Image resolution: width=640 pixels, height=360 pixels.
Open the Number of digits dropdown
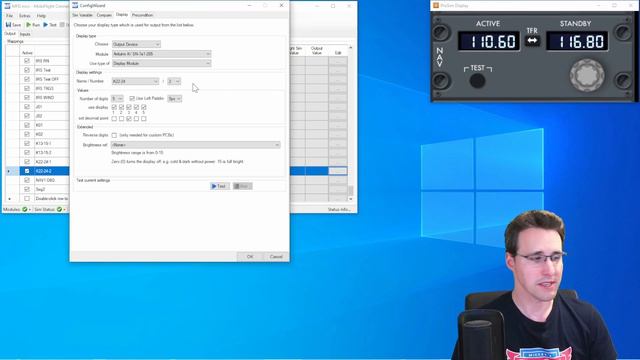(117, 98)
